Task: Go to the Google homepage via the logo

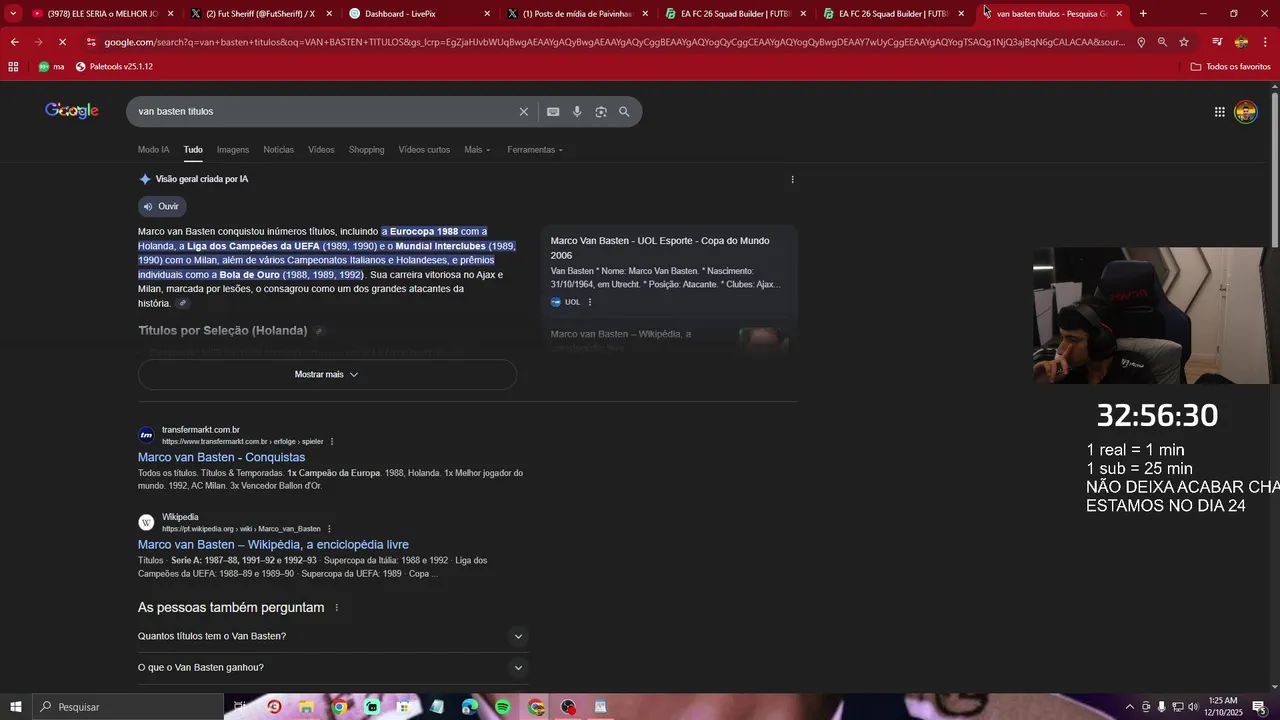Action: click(72, 111)
